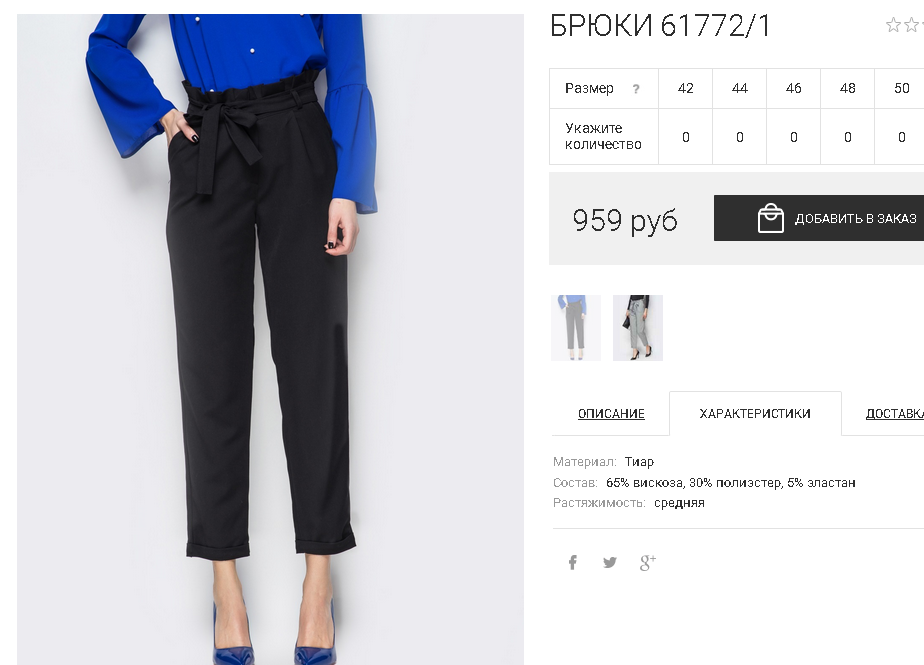Enlarge the main black trousers product photo
Viewport: 924px width, 665px height.
(x=270, y=340)
